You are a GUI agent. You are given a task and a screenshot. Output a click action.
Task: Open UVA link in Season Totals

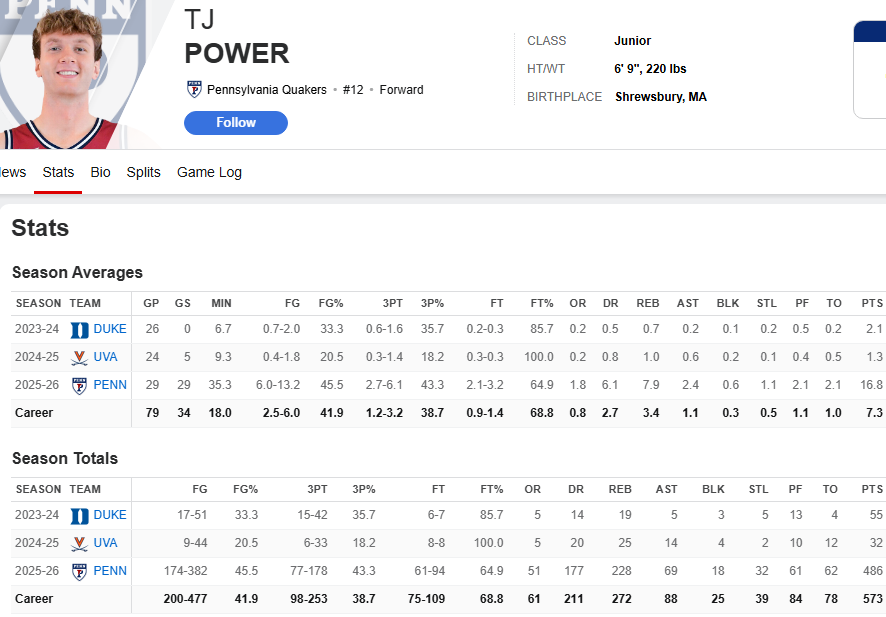pos(105,543)
